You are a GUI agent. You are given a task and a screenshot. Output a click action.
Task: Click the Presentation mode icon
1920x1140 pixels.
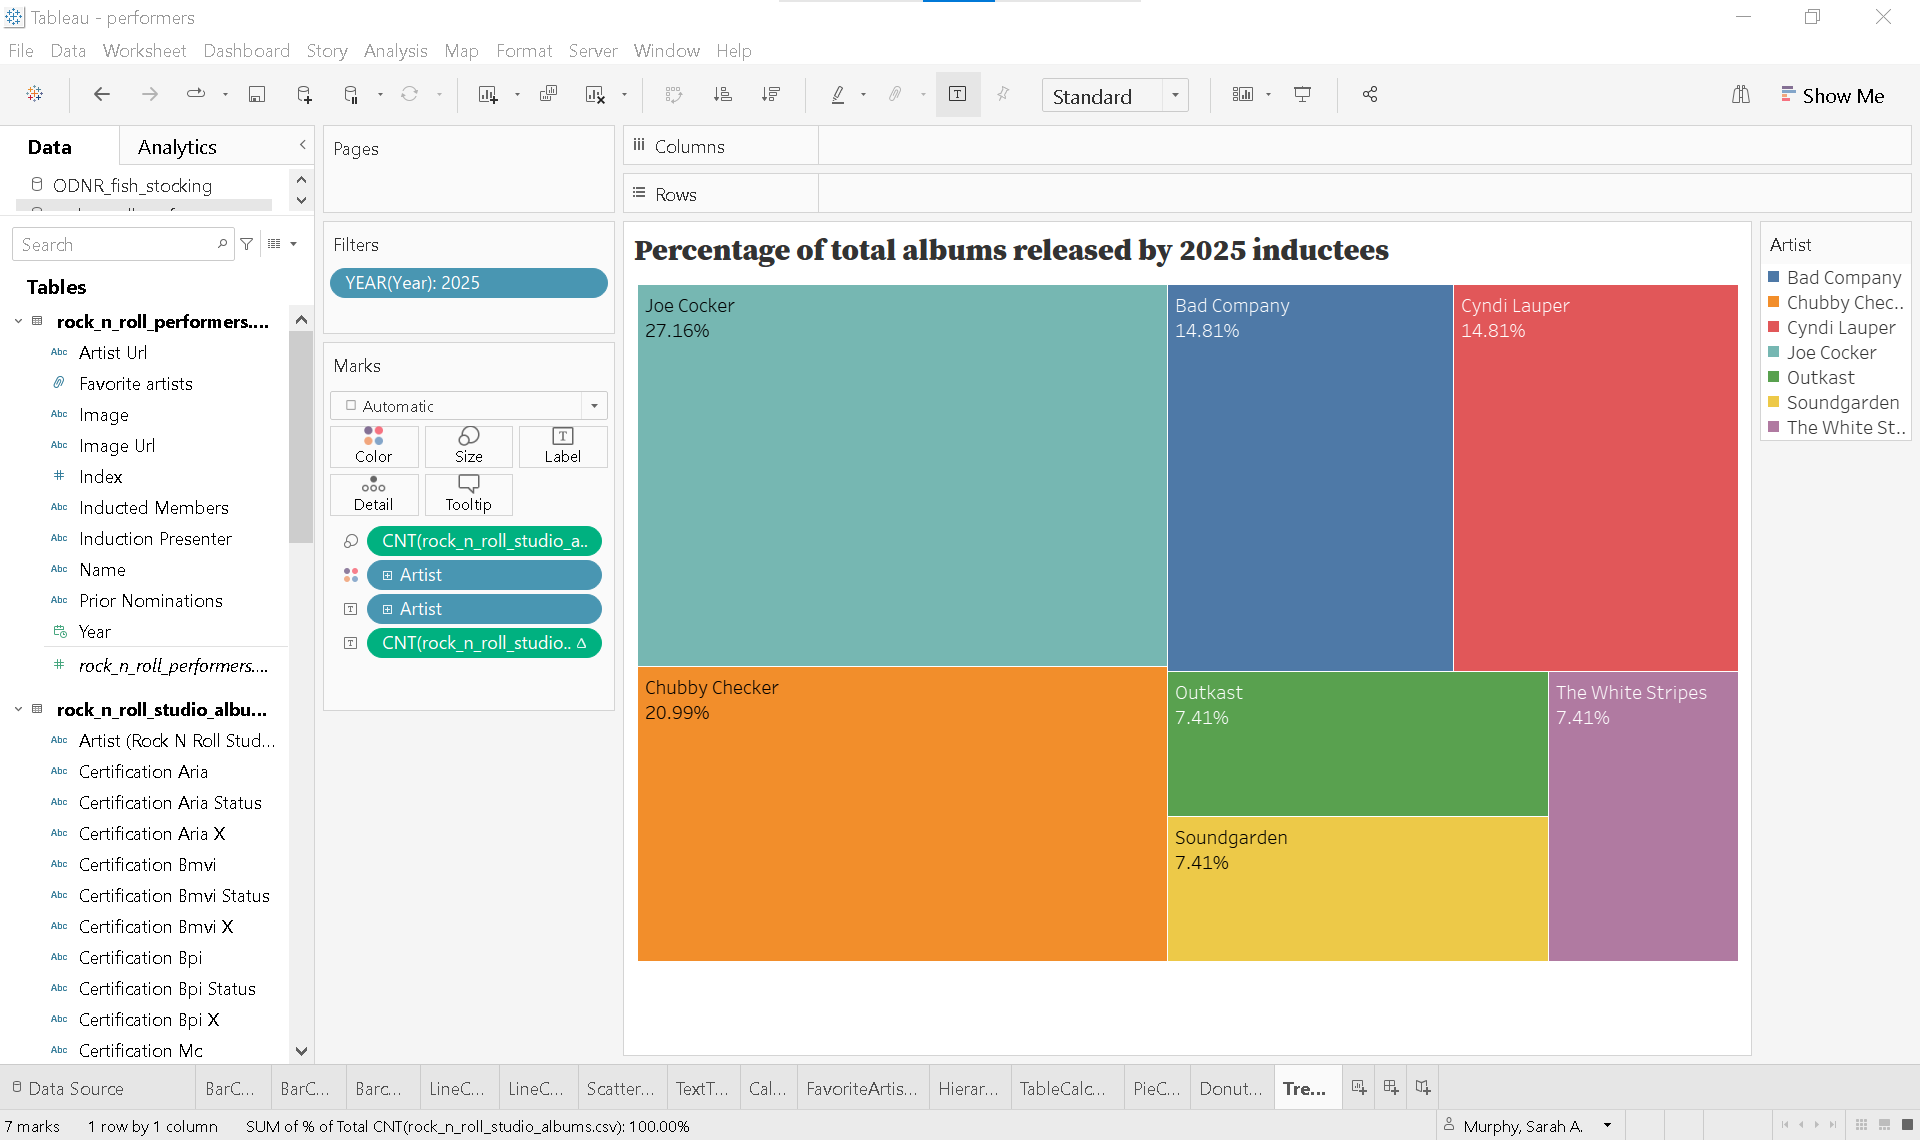click(1302, 94)
